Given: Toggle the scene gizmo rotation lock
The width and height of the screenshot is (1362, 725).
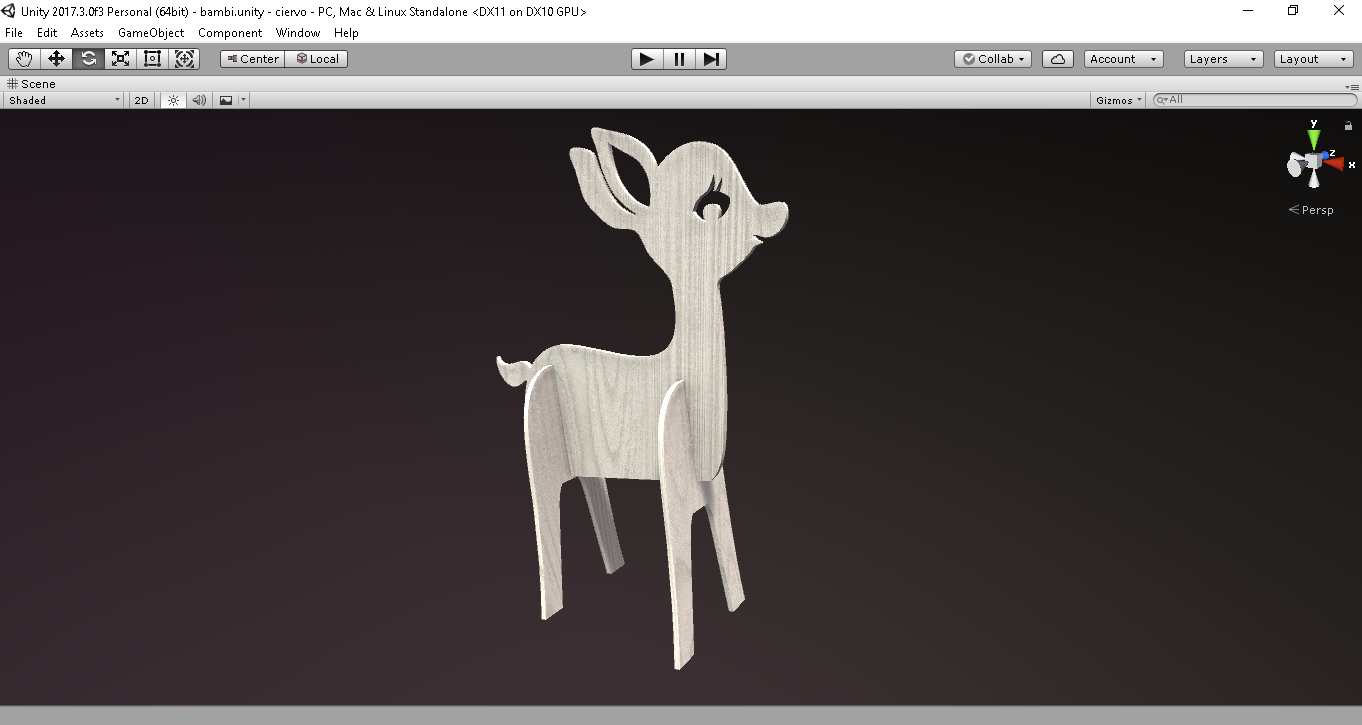Looking at the screenshot, I should [x=1348, y=126].
